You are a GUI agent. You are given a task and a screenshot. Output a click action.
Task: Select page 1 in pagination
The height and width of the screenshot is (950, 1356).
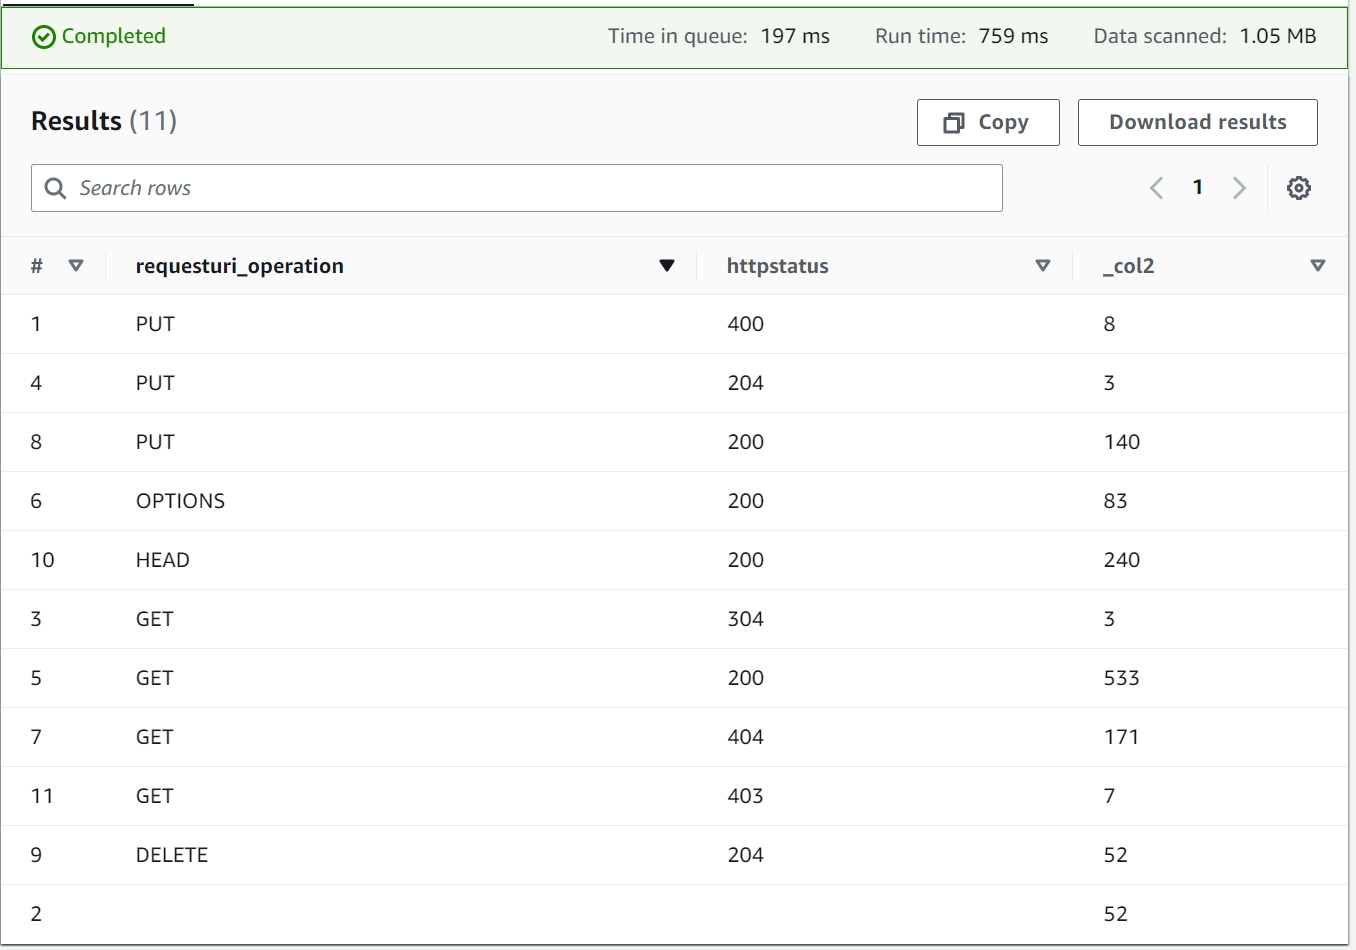(1198, 188)
